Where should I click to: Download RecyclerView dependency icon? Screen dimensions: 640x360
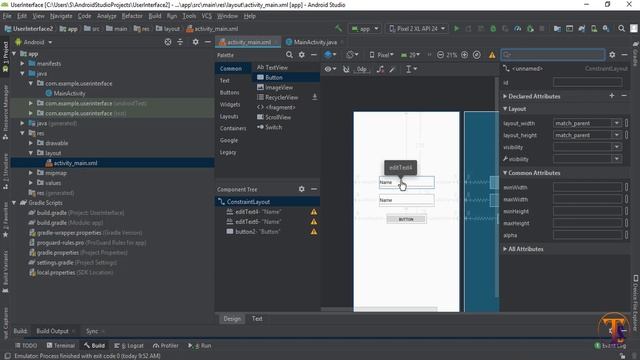click(x=315, y=97)
